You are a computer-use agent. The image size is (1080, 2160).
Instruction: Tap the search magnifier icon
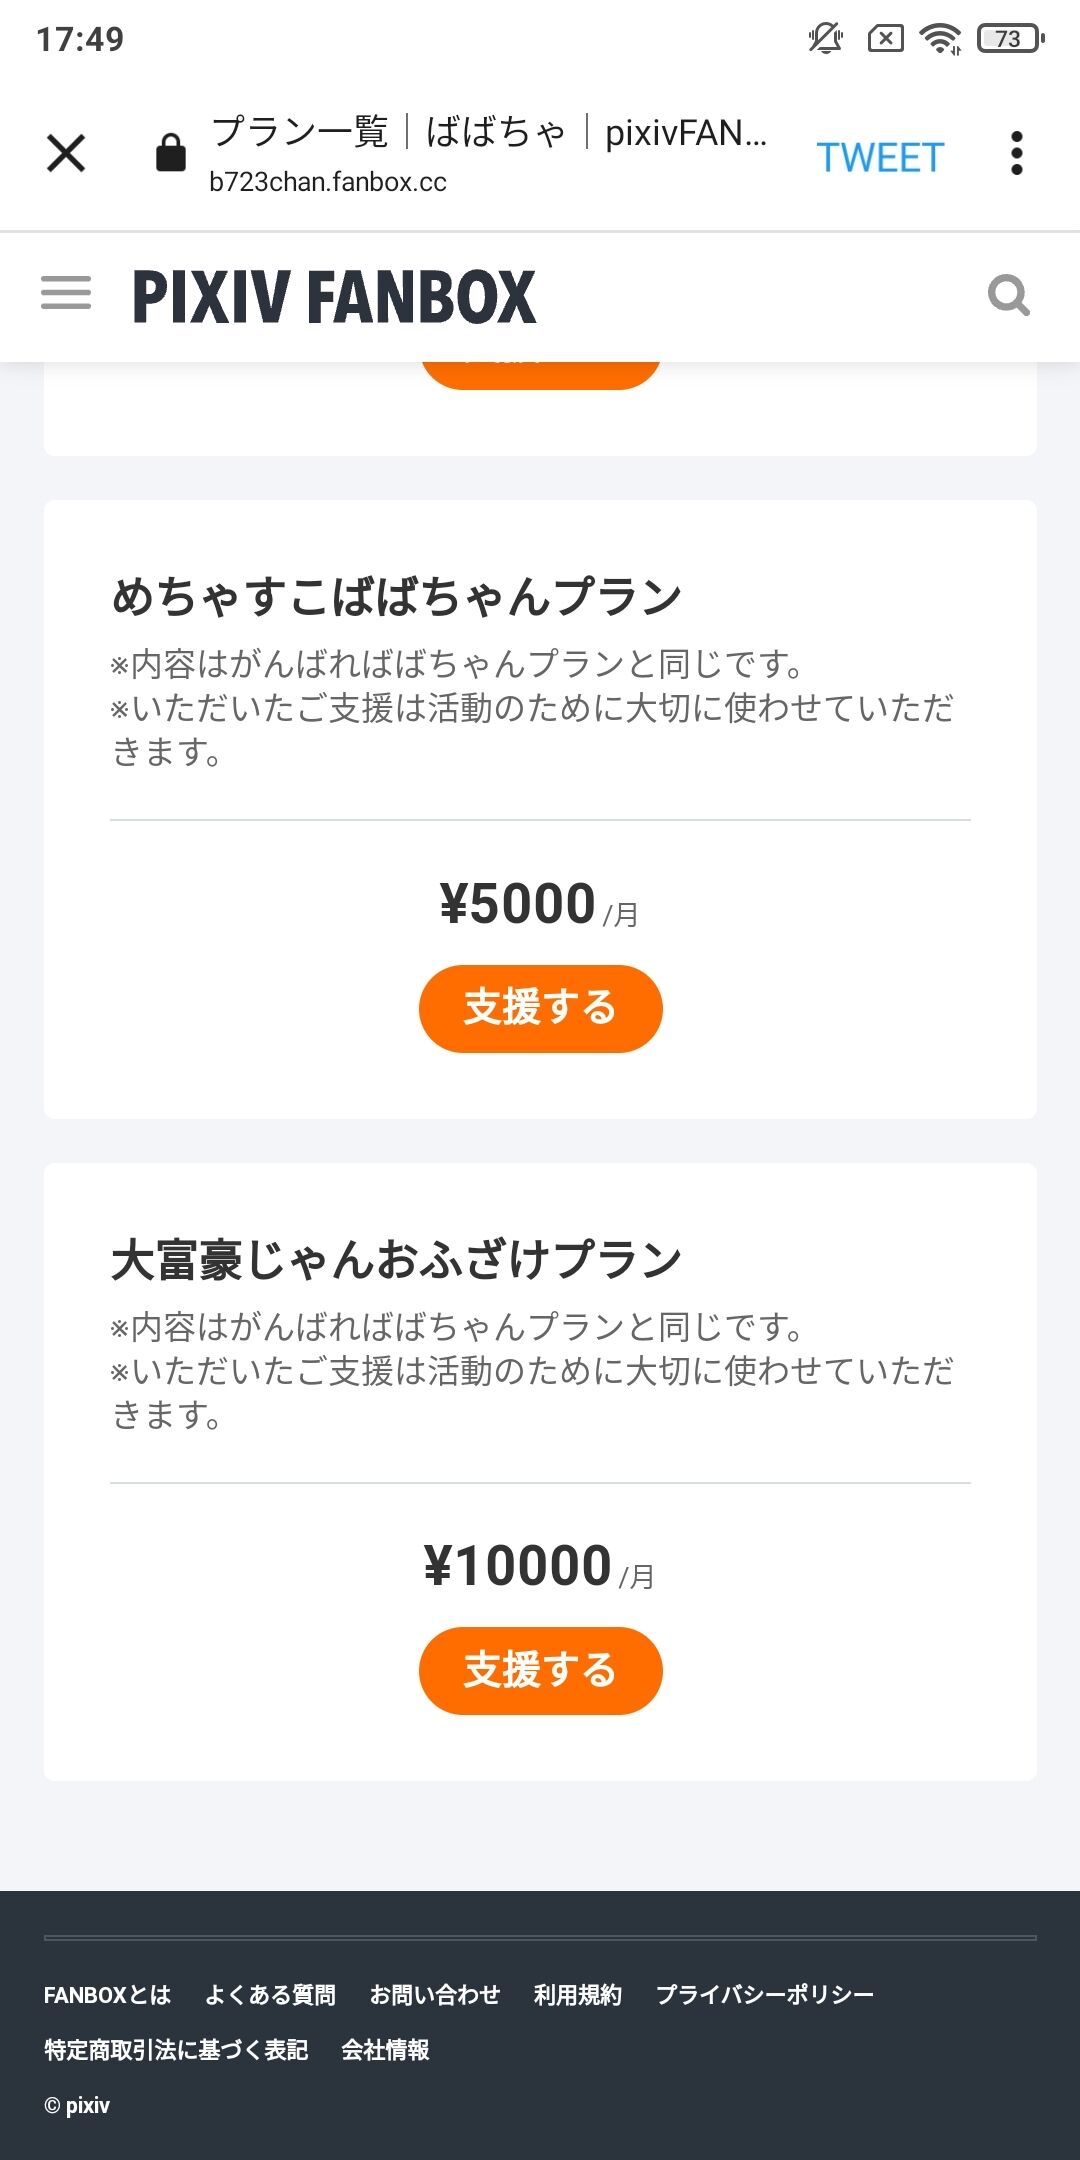tap(1008, 296)
